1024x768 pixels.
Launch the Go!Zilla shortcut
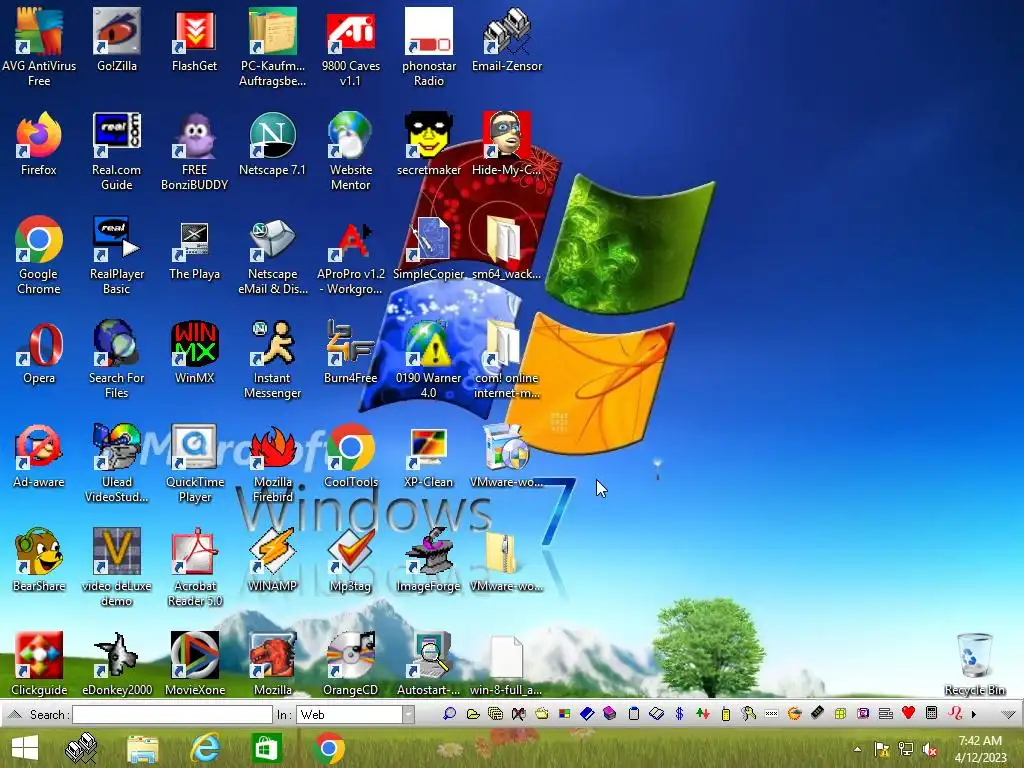click(x=117, y=39)
